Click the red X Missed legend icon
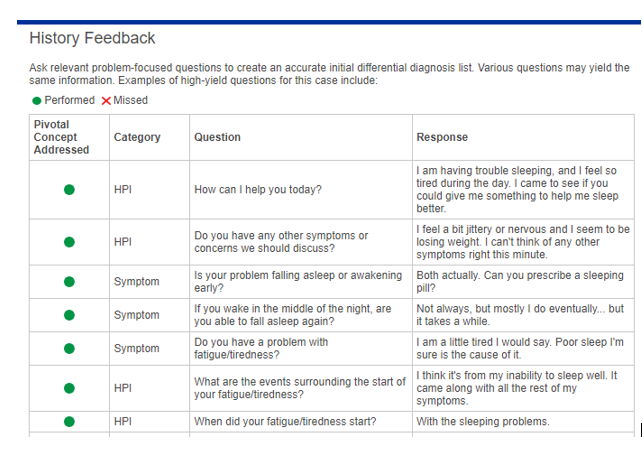The width and height of the screenshot is (643, 457). point(105,100)
